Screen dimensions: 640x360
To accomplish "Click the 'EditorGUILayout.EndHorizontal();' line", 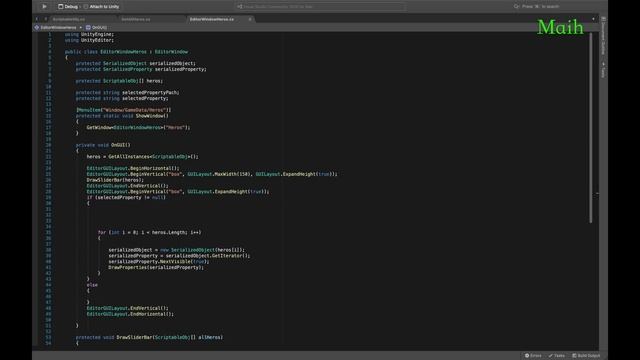I will point(130,314).
